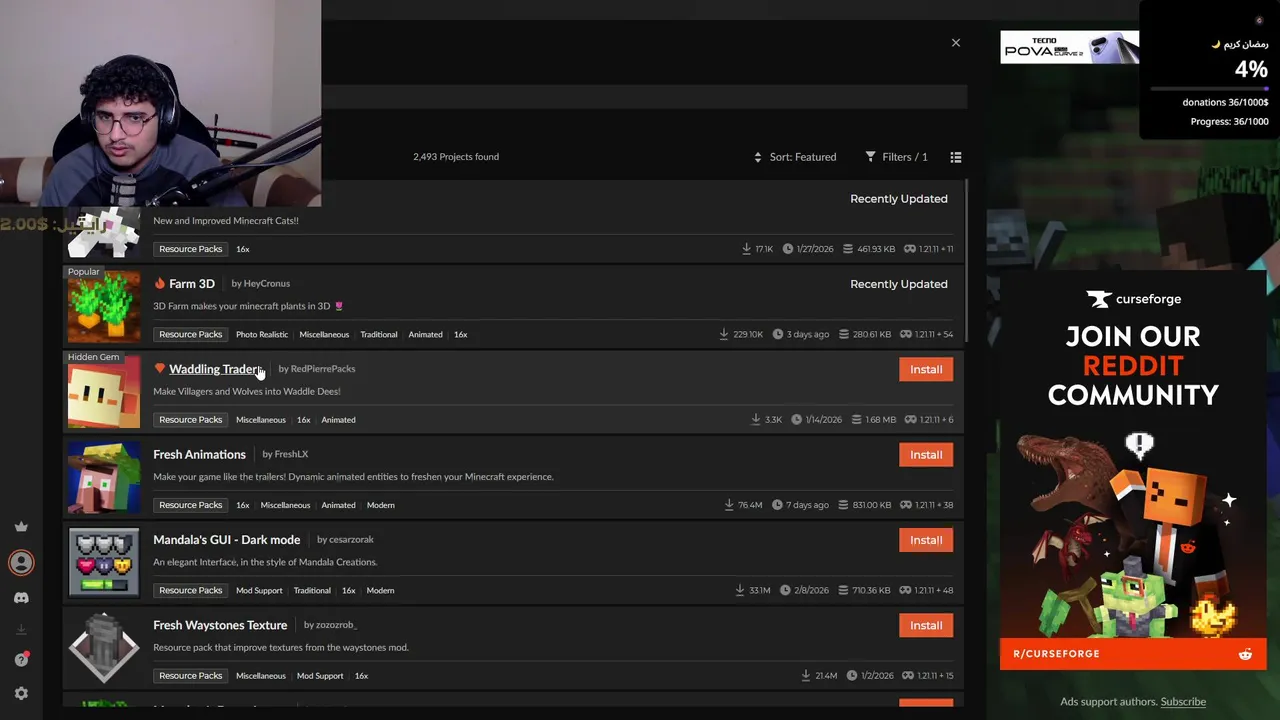Click the sort arrows icon beside Sort
Viewport: 1280px width, 720px height.
(x=758, y=157)
